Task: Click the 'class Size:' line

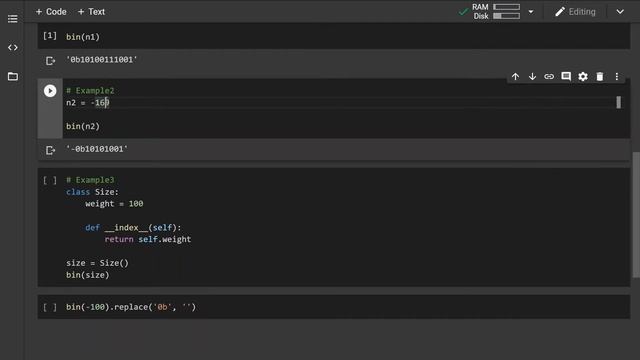Action: point(92,192)
